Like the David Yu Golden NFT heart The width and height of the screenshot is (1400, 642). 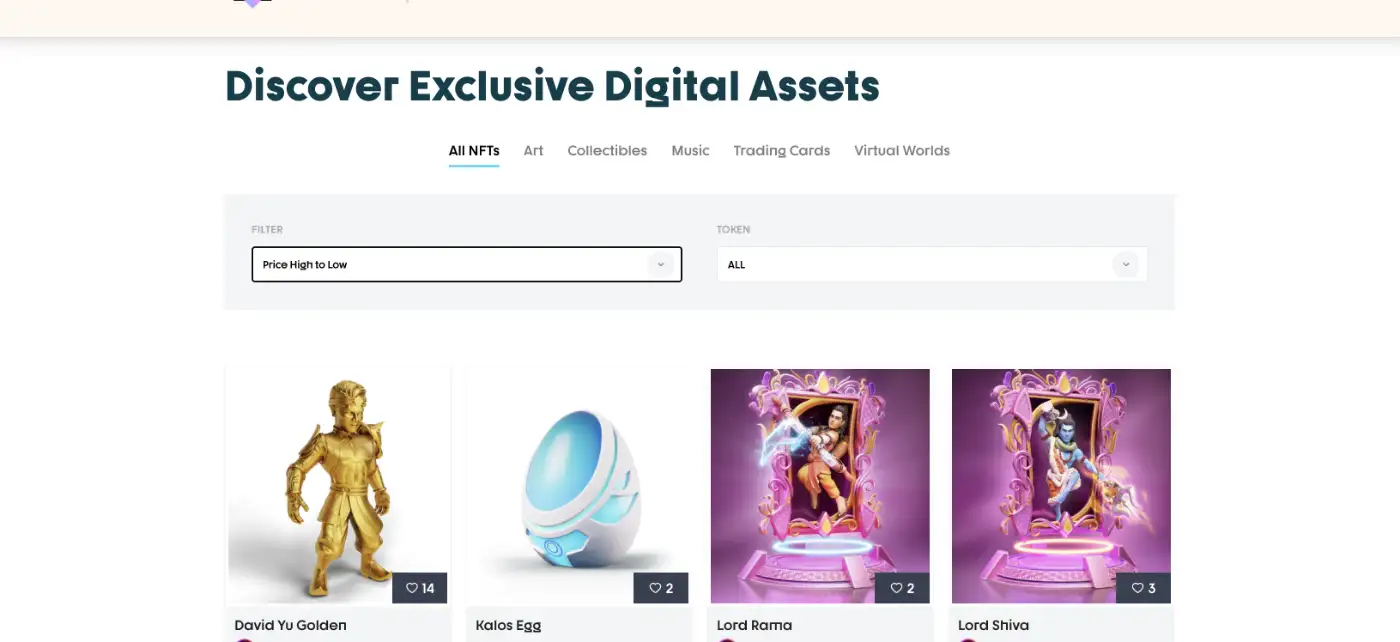pyautogui.click(x=412, y=588)
